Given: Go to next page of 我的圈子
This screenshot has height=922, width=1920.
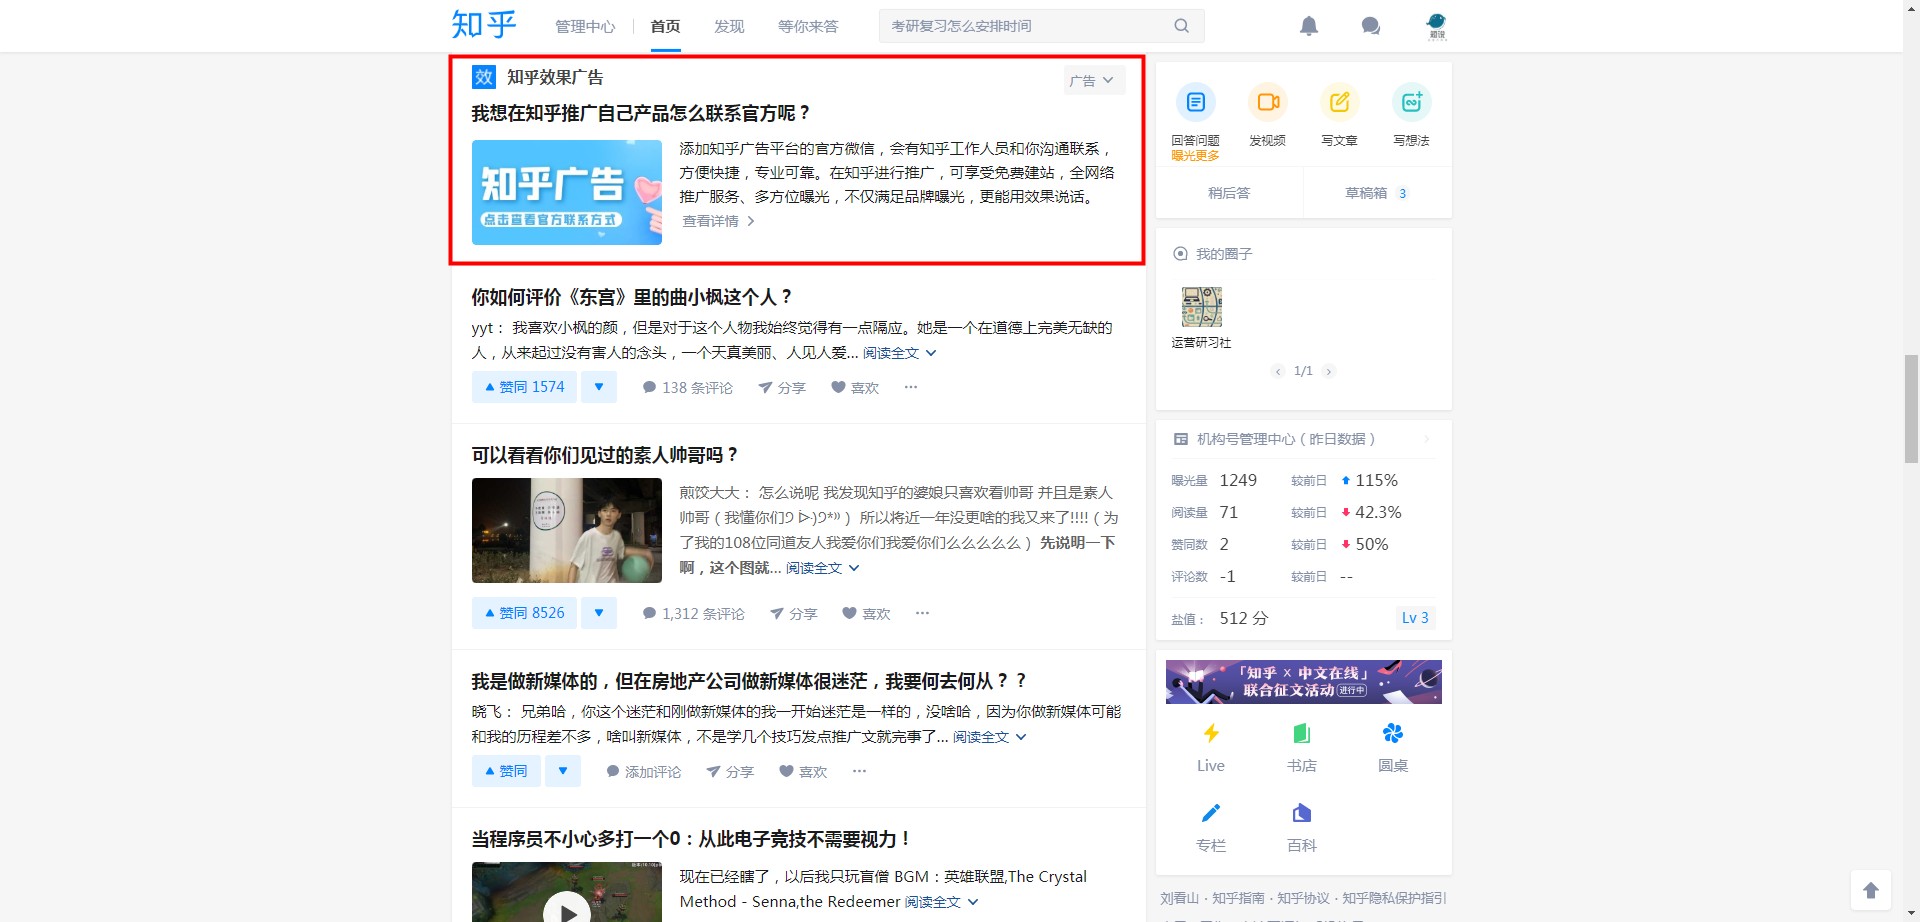Looking at the screenshot, I should (1329, 371).
